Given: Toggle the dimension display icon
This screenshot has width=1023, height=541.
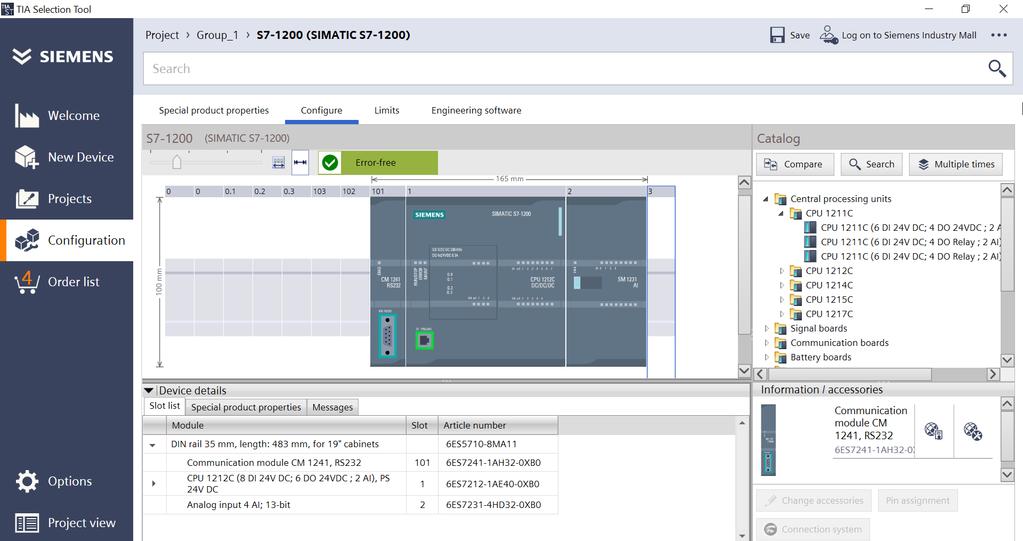Looking at the screenshot, I should point(300,162).
